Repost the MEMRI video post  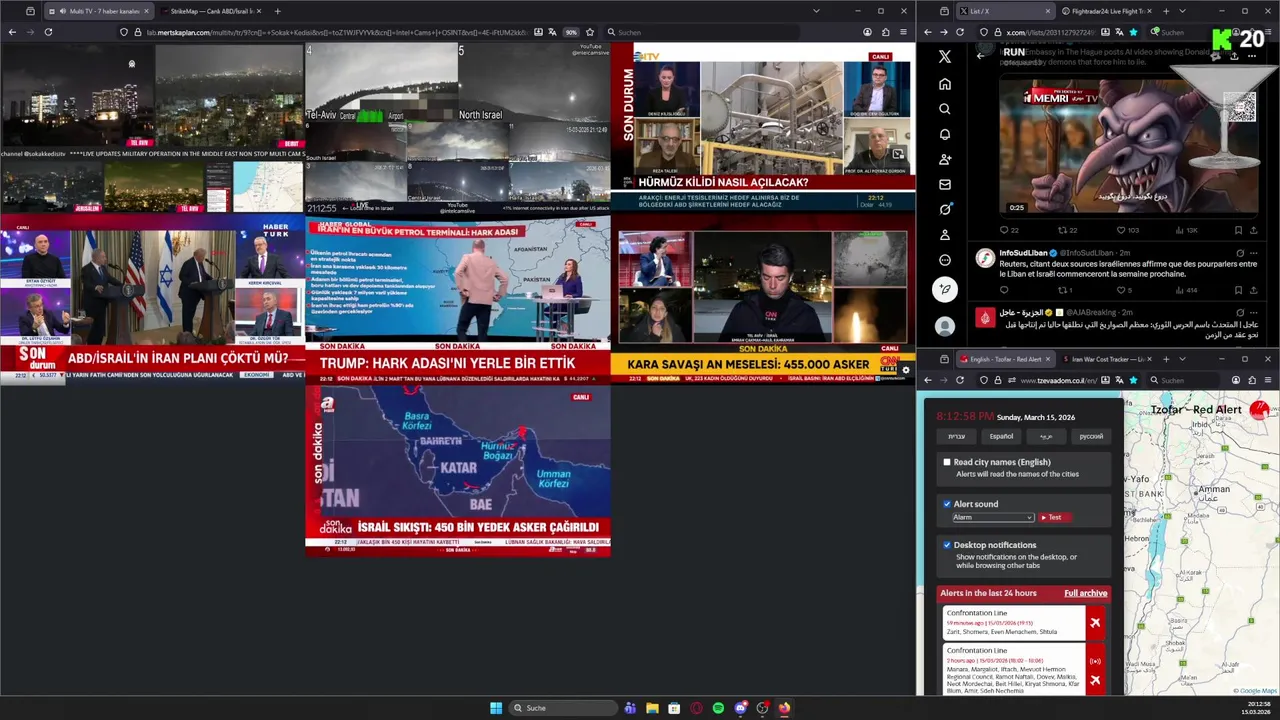[x=1064, y=230]
